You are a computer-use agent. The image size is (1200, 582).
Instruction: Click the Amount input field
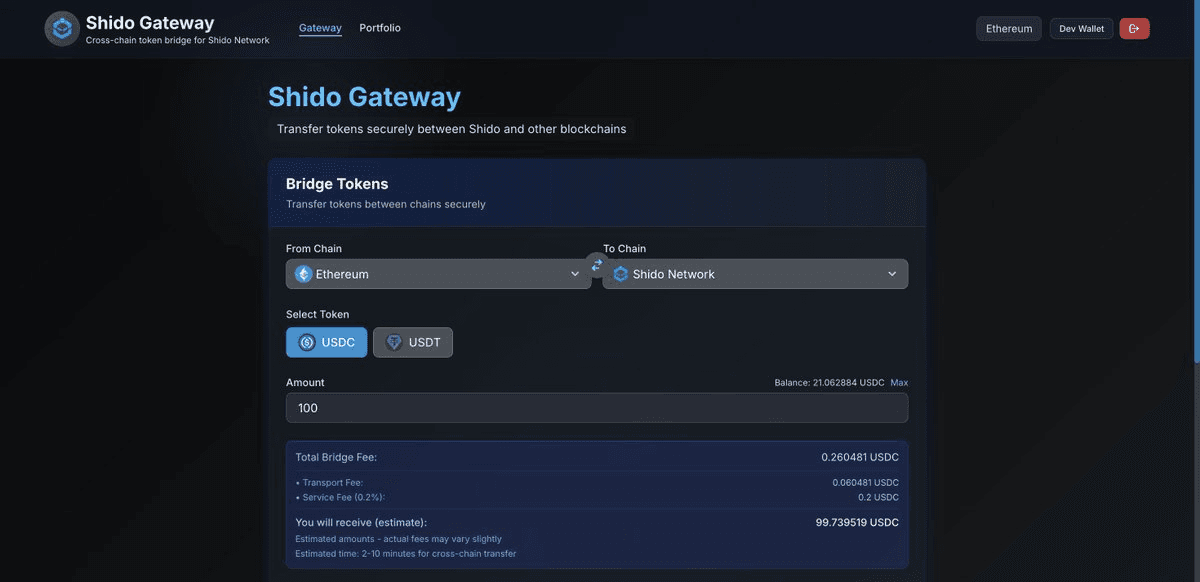pos(597,408)
